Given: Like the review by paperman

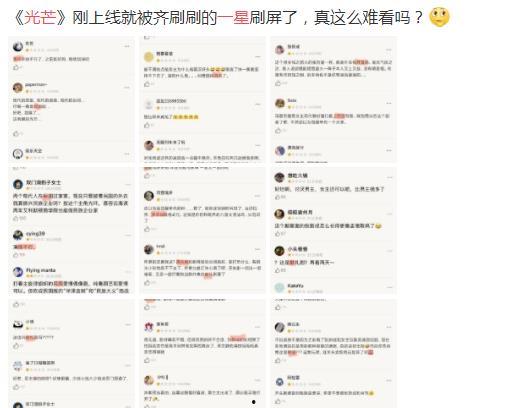Looking at the screenshot, I should coord(16,134).
